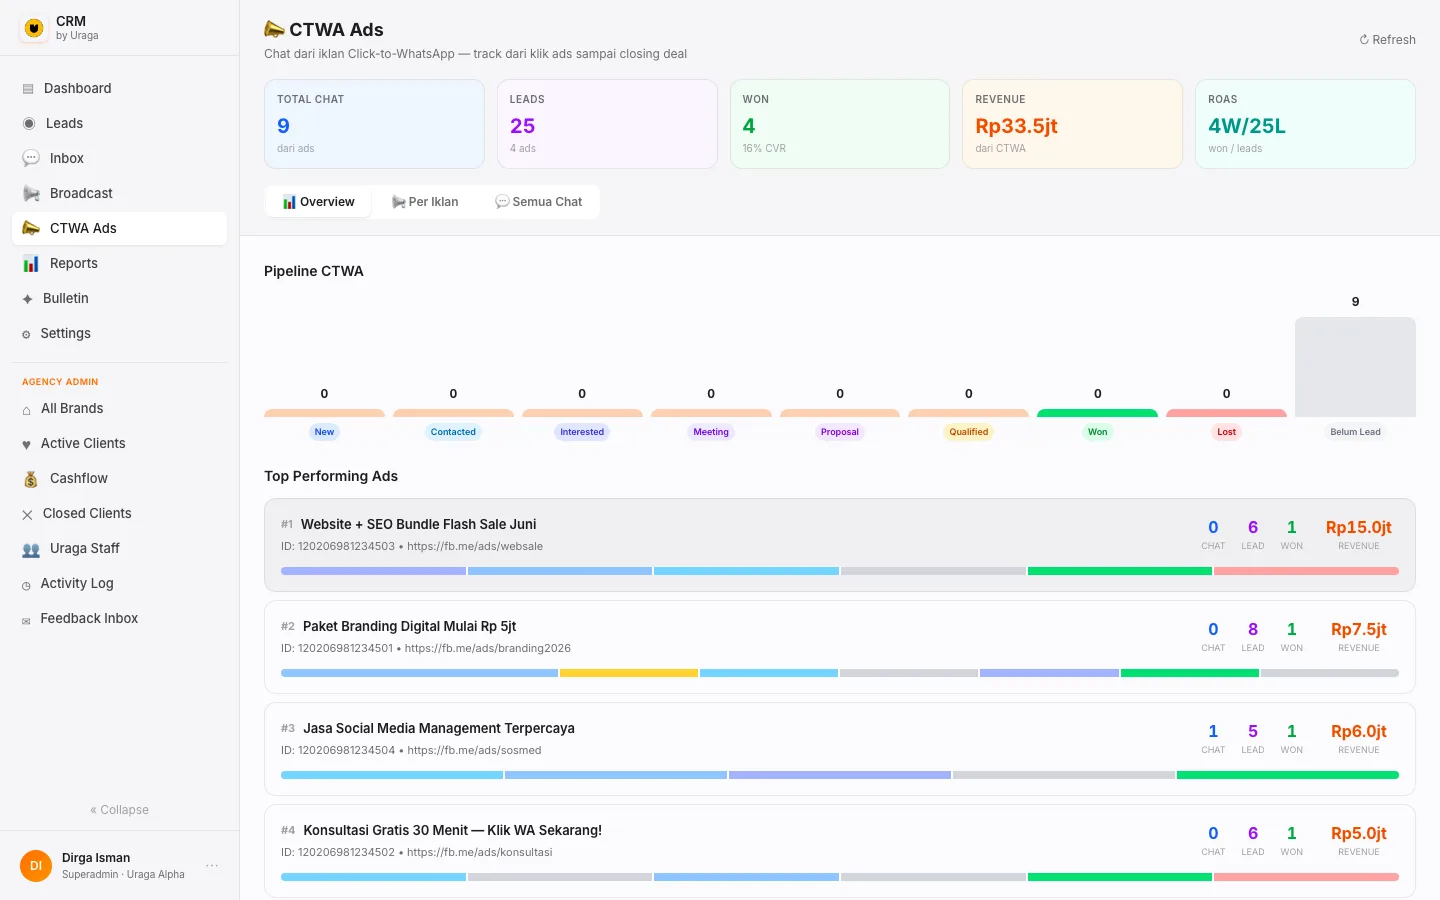Click the Lost pipeline stage badge

click(1226, 432)
